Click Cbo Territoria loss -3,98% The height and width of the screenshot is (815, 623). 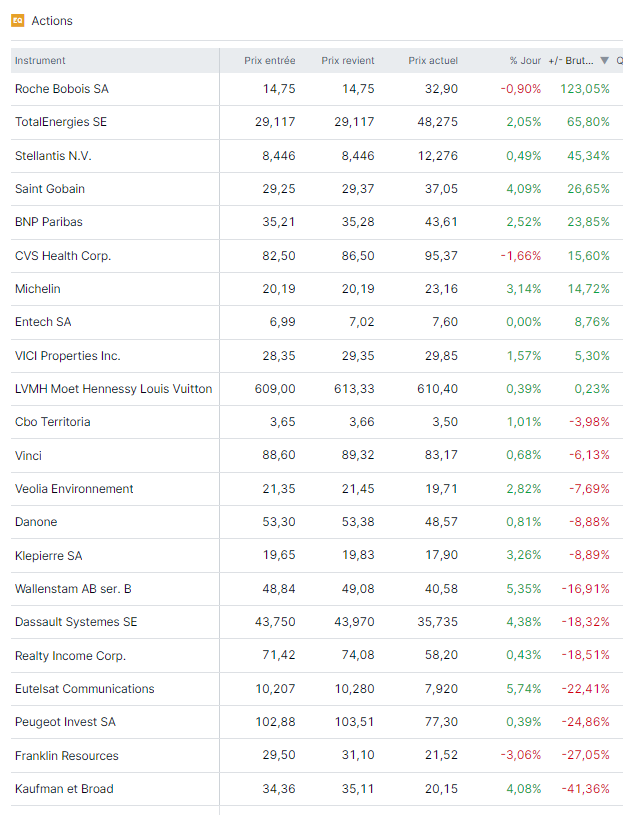tap(589, 422)
